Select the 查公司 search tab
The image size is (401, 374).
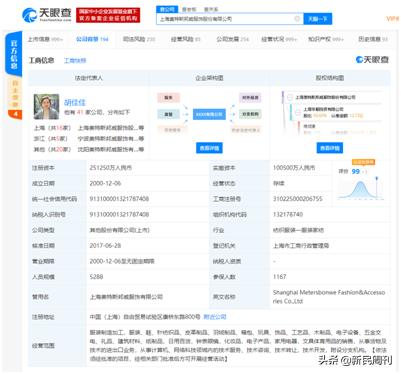(x=167, y=9)
